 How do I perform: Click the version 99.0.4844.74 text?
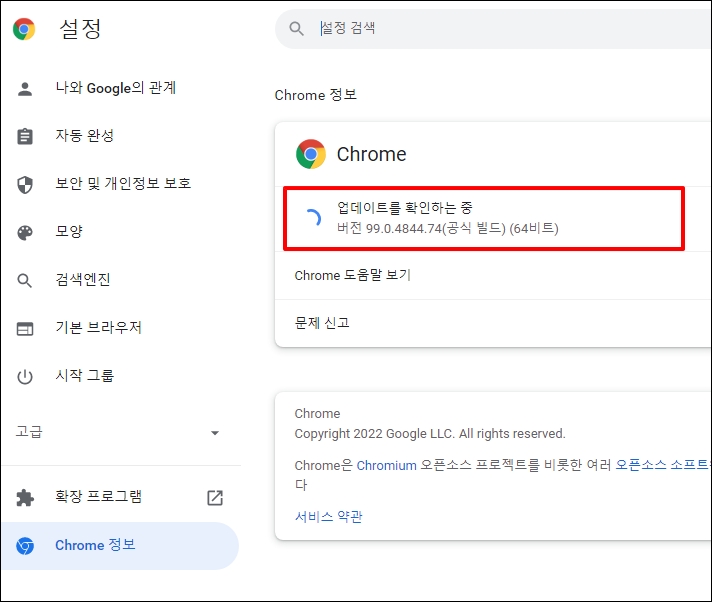[447, 228]
